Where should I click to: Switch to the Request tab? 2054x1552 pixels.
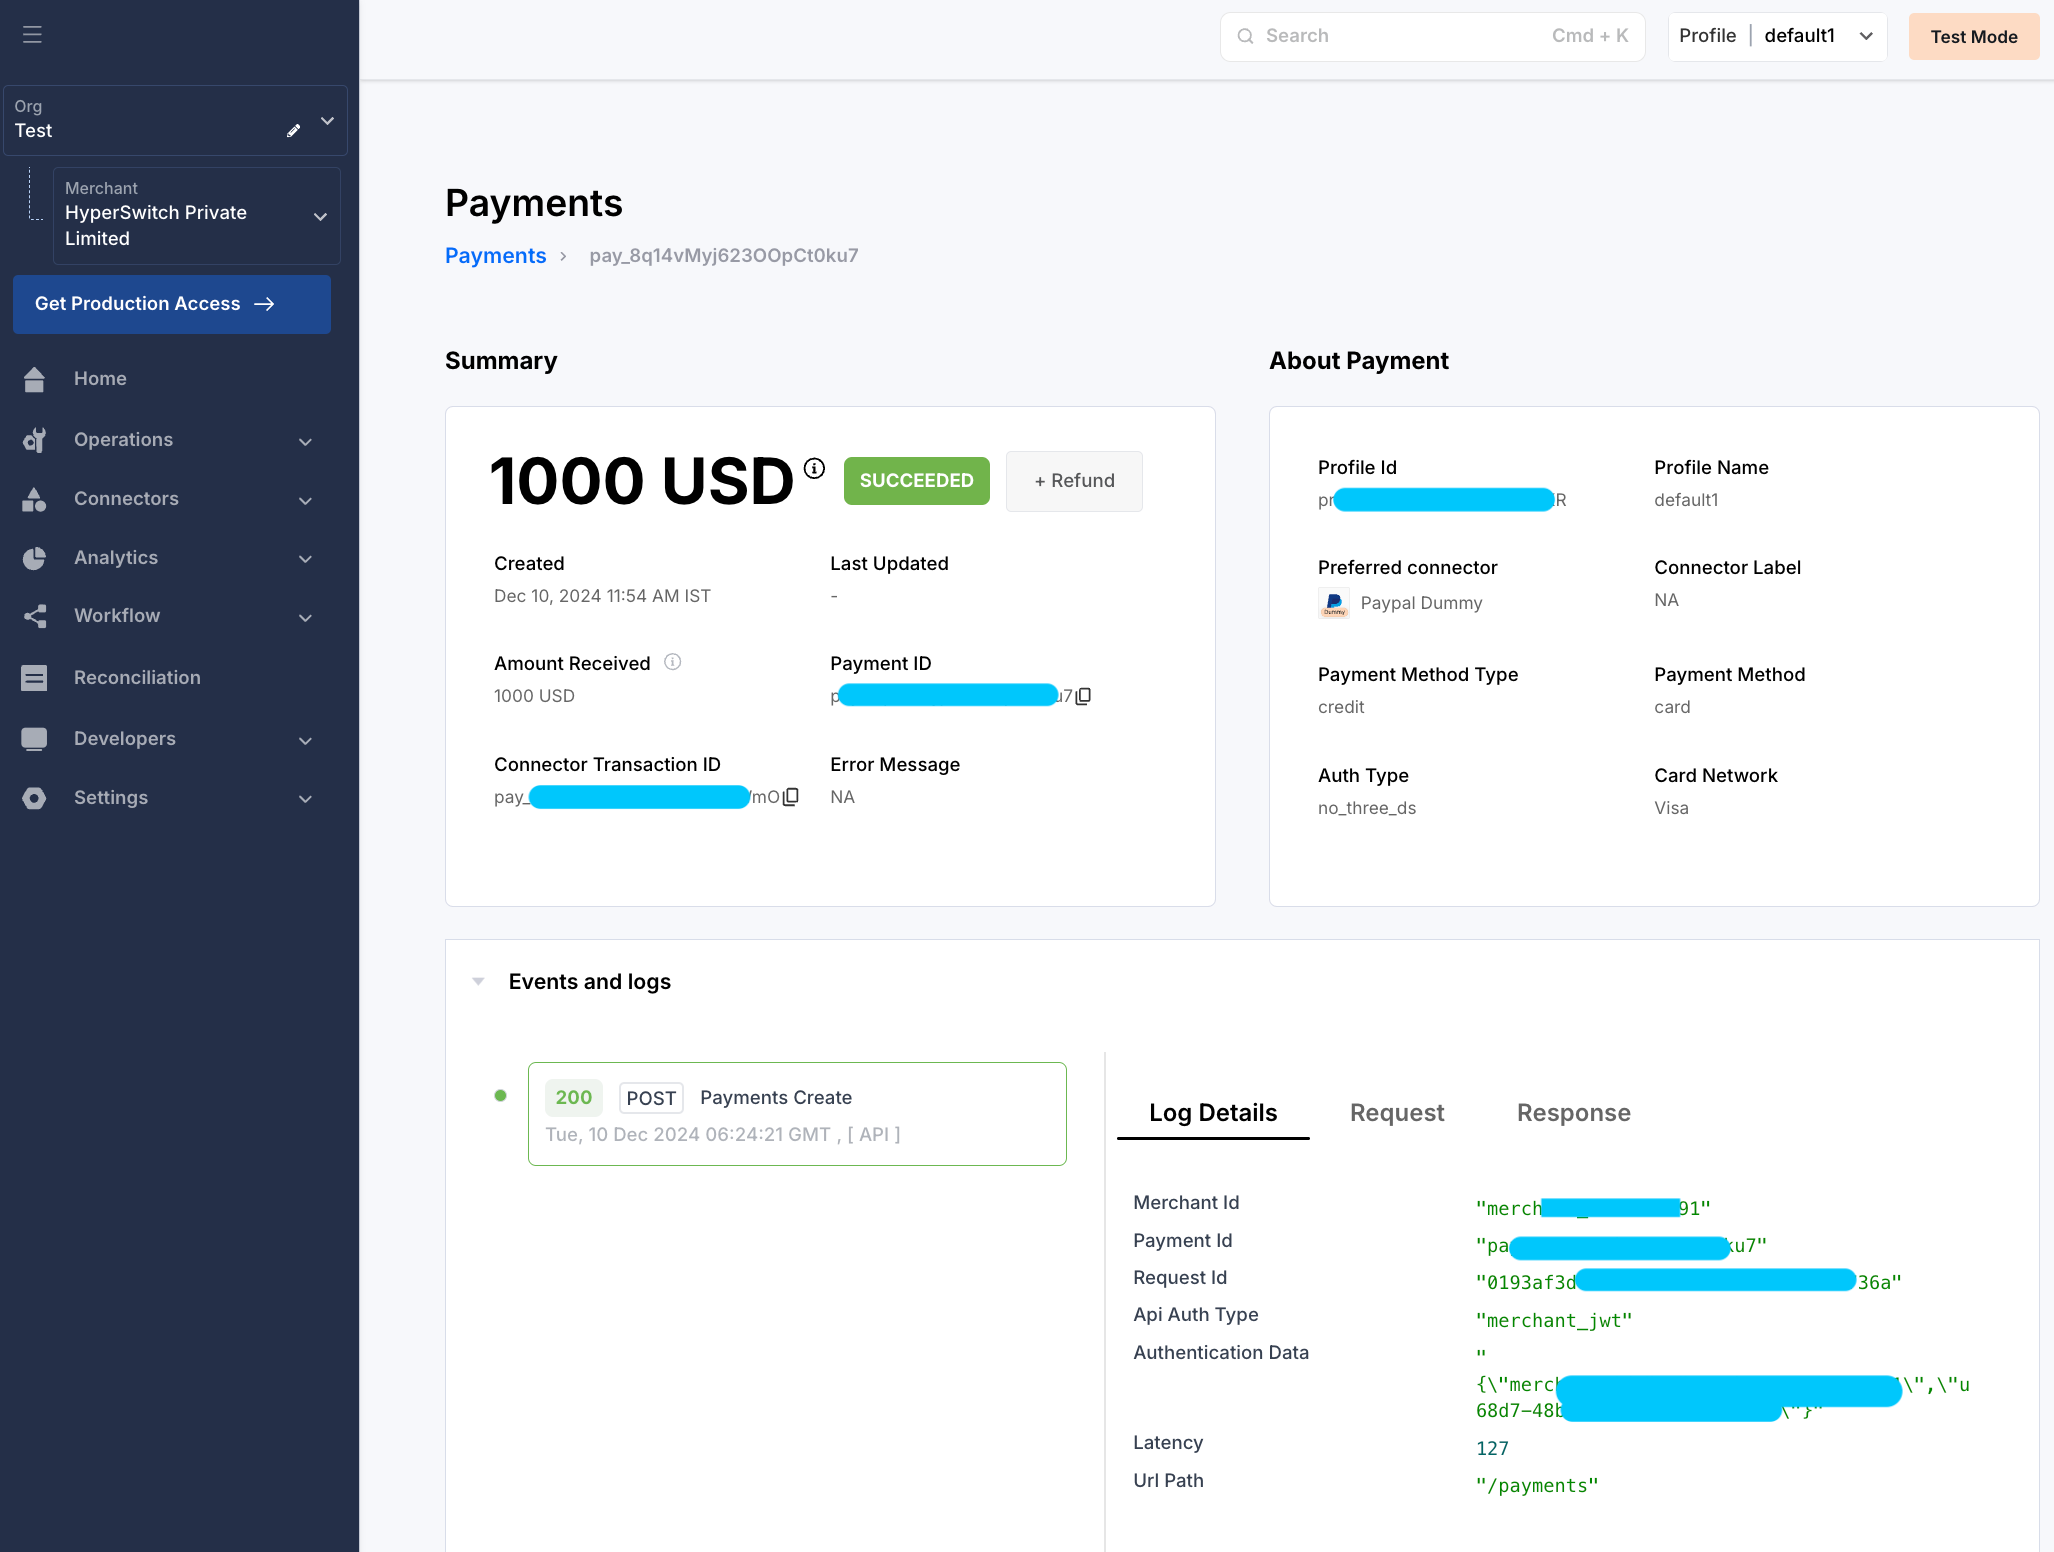pyautogui.click(x=1396, y=1113)
